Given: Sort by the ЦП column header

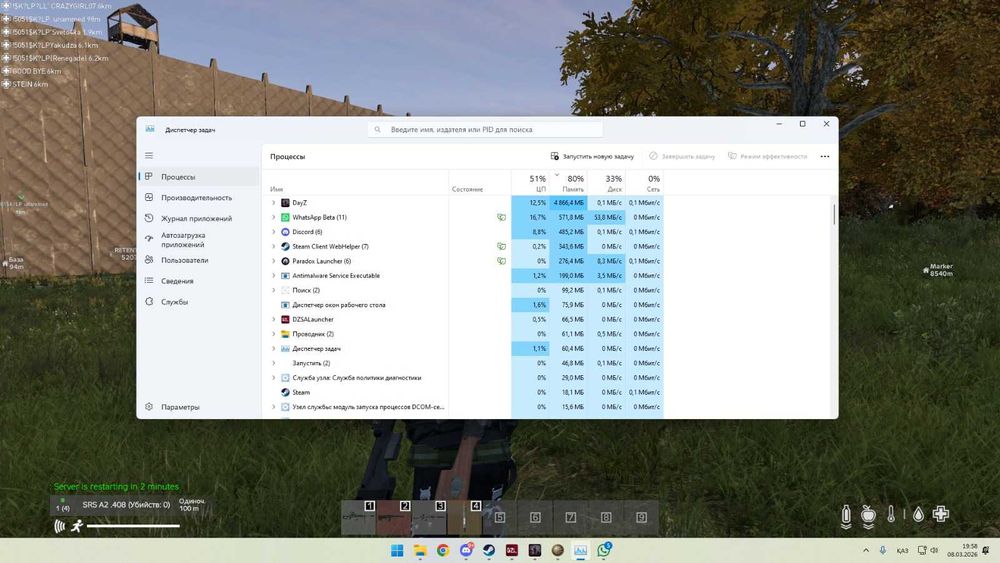Looking at the screenshot, I should 530,183.
